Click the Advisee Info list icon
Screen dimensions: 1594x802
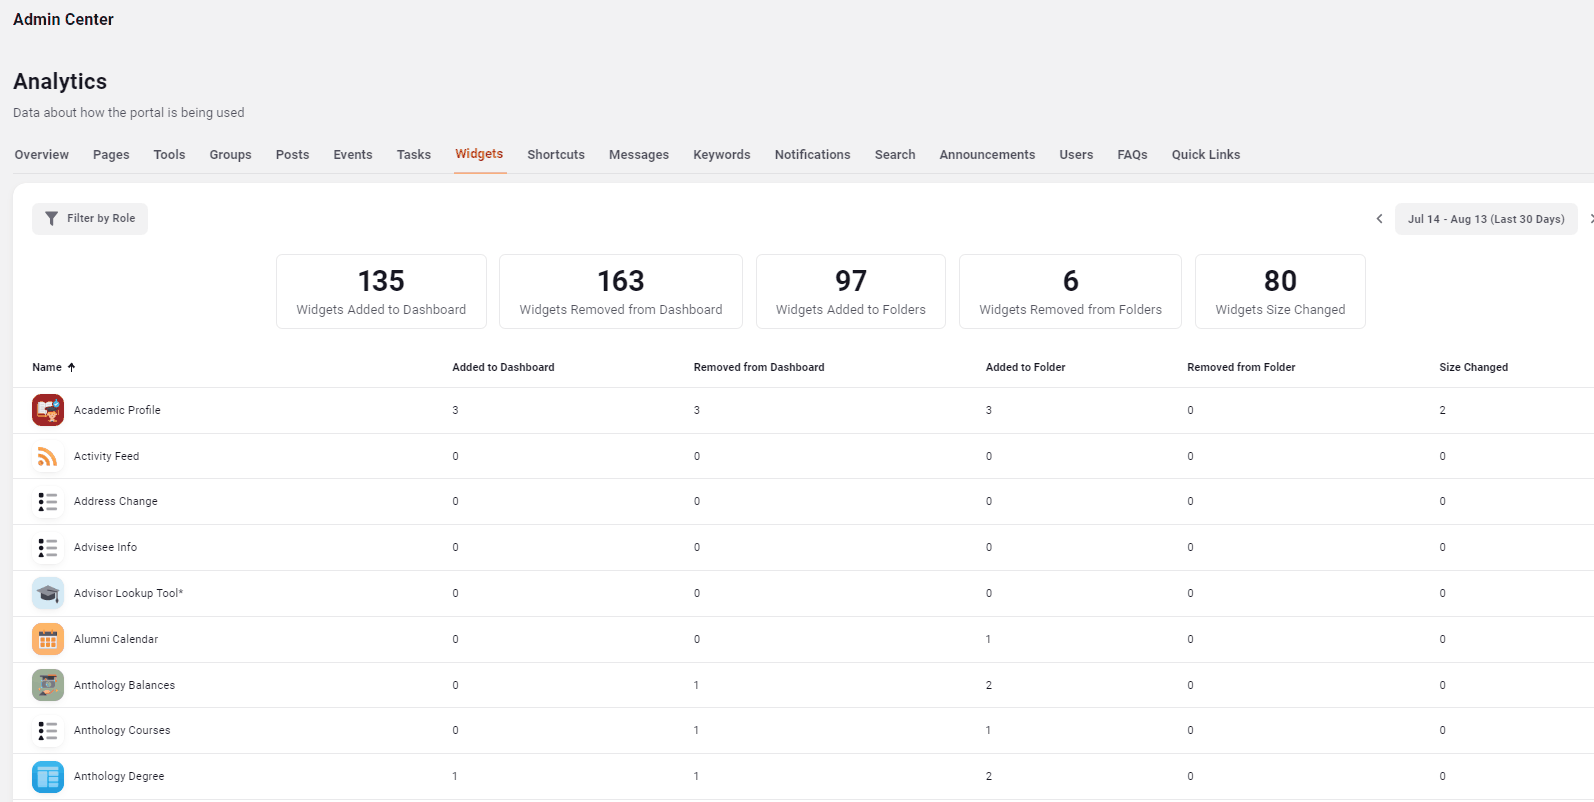(48, 548)
